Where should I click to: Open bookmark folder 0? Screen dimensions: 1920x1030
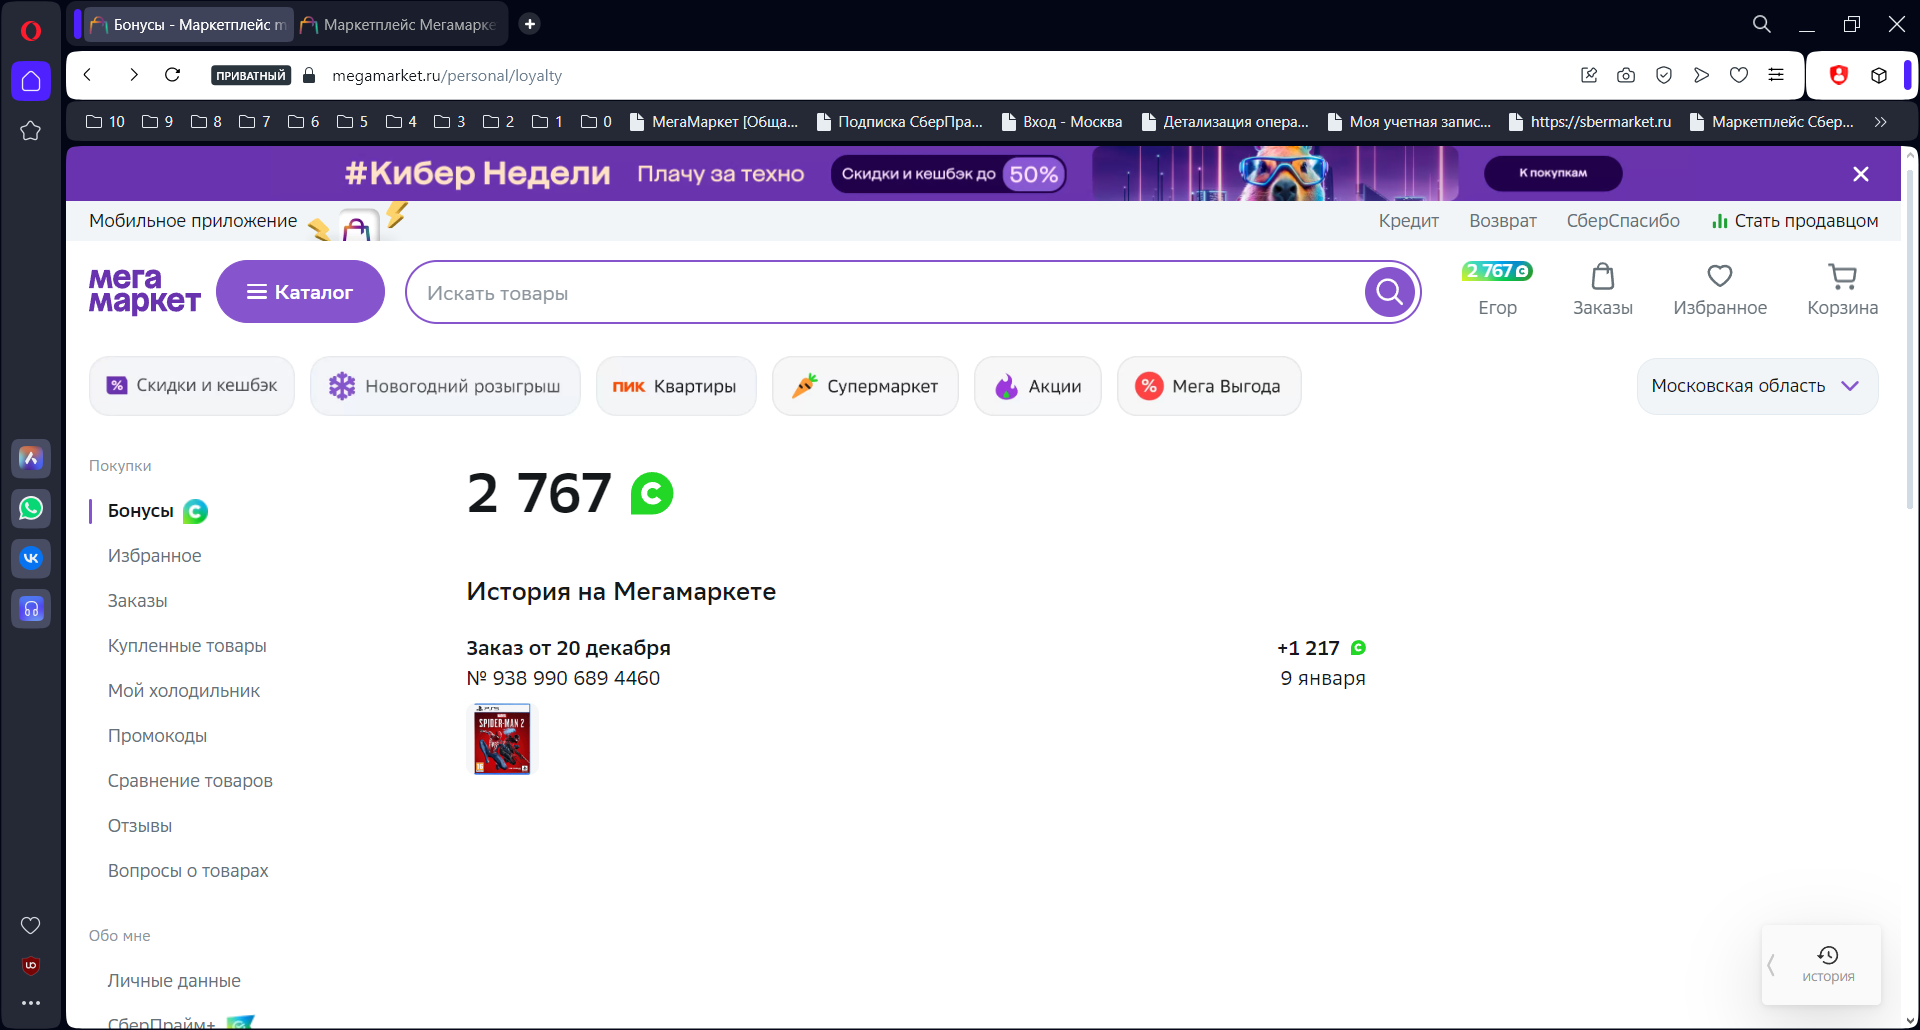(596, 122)
